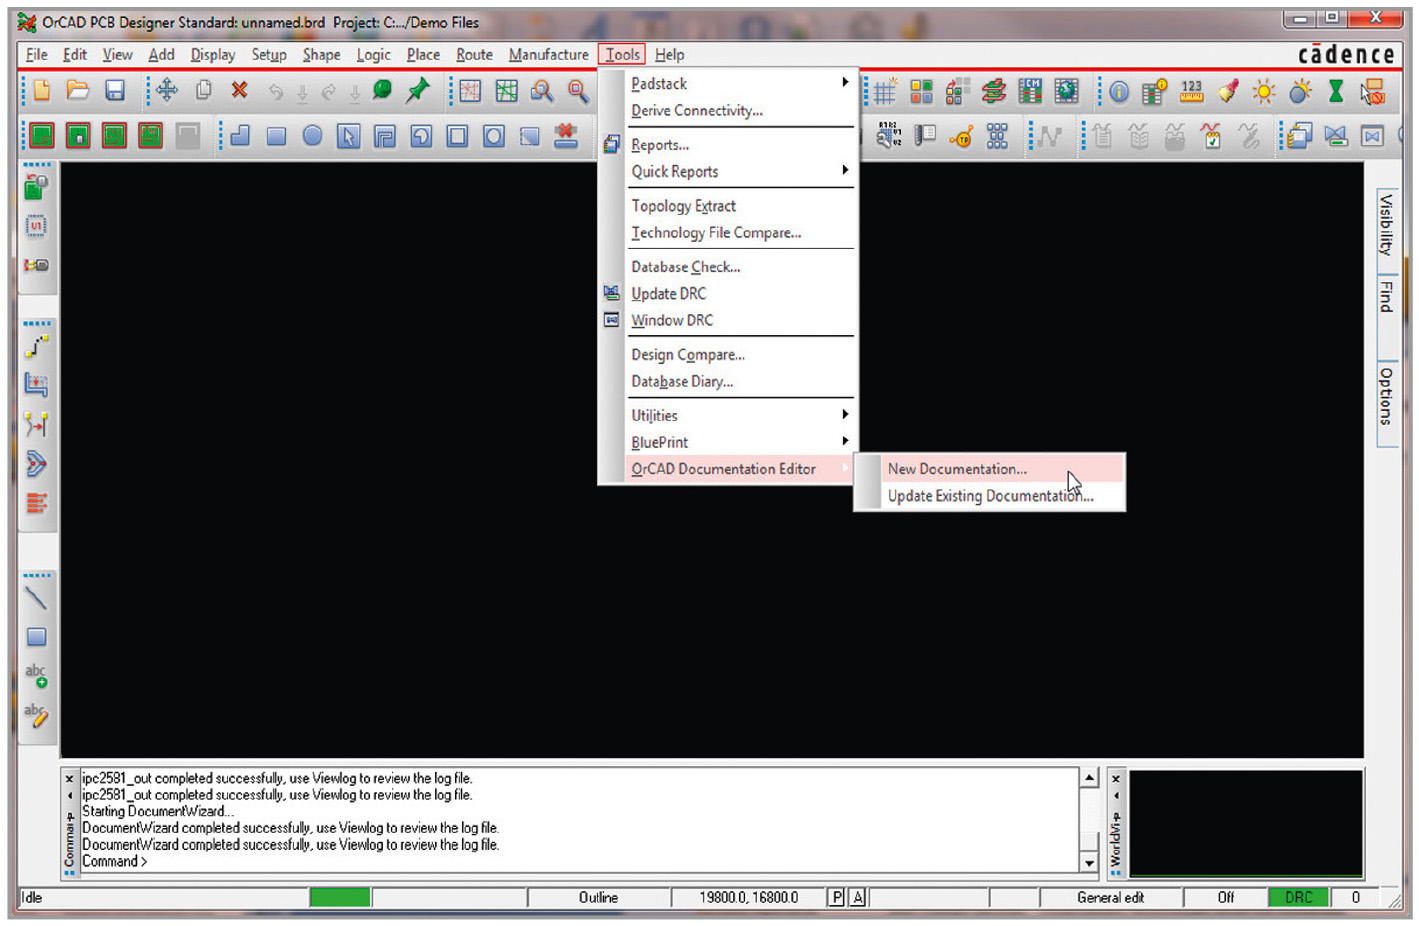
Task: Click the Off field in status bar
Action: (x=1226, y=898)
